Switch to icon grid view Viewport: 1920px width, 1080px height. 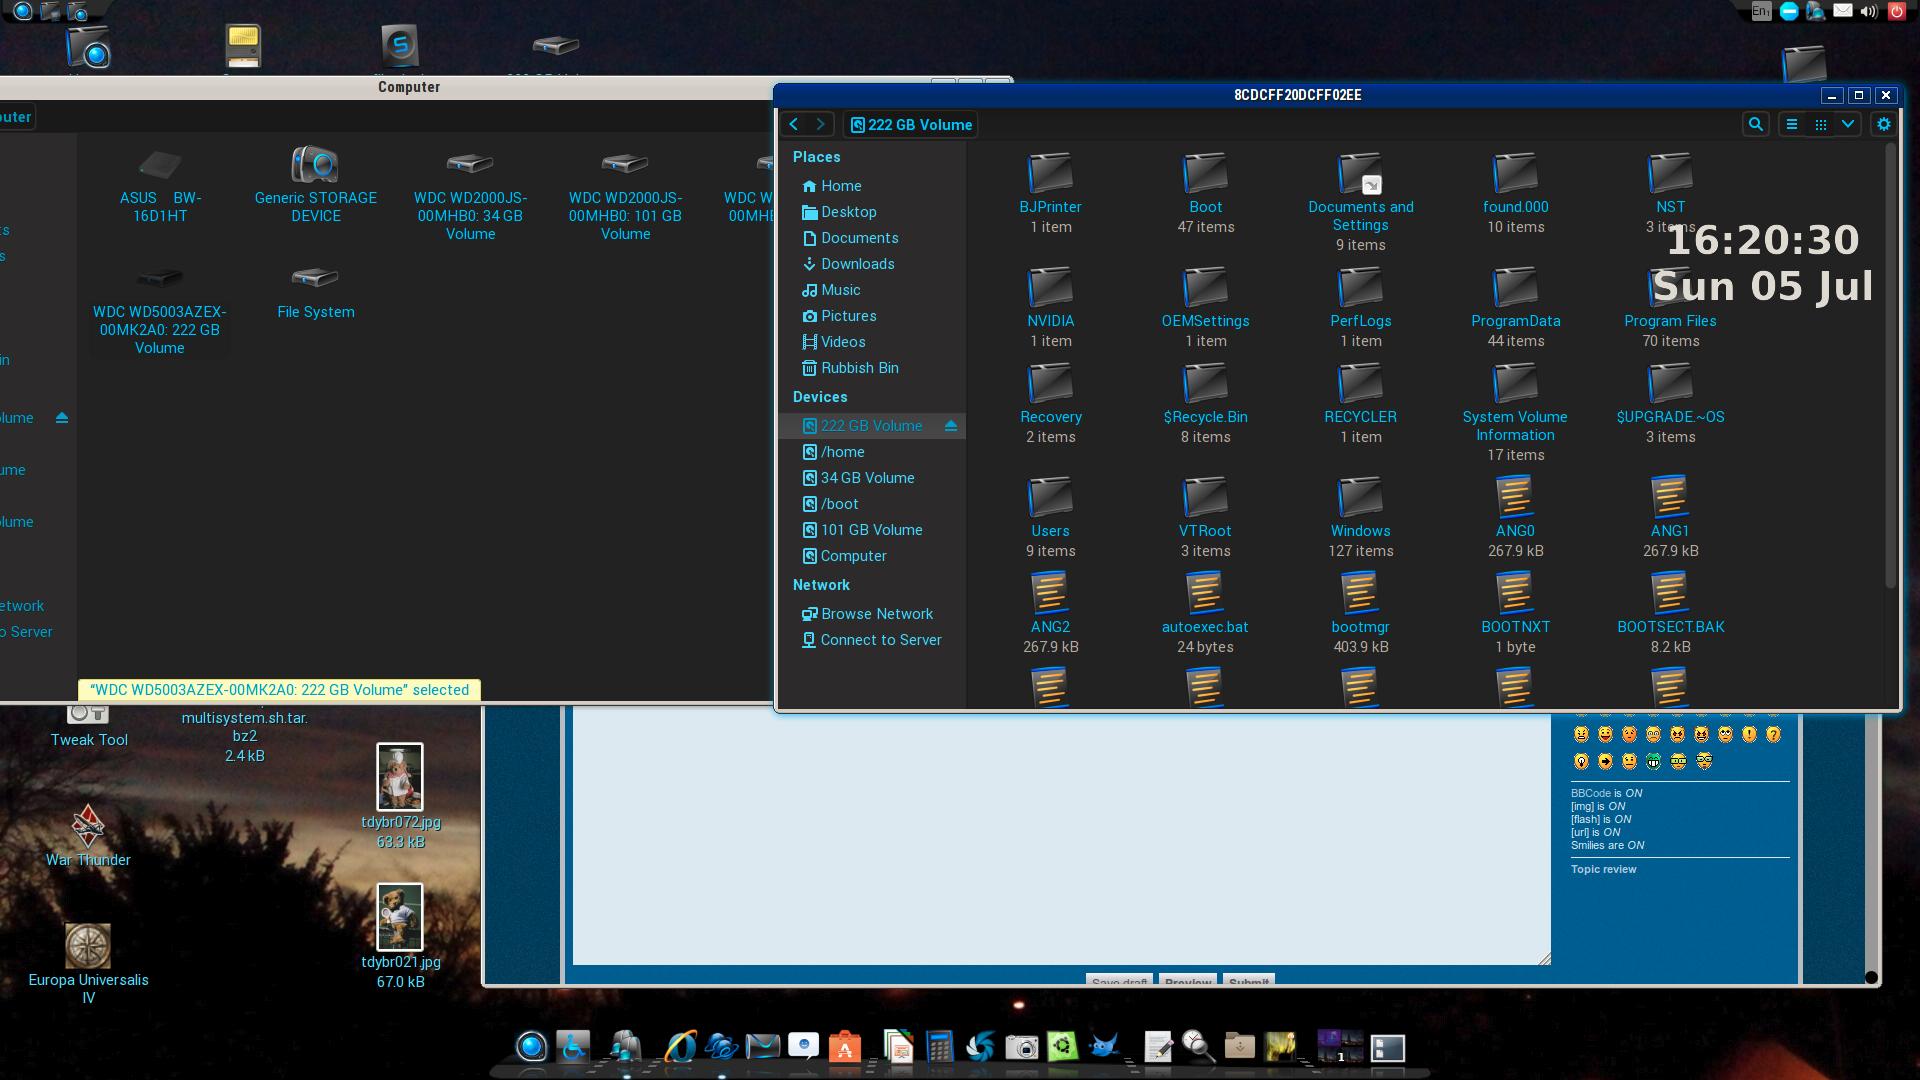(x=1820, y=124)
